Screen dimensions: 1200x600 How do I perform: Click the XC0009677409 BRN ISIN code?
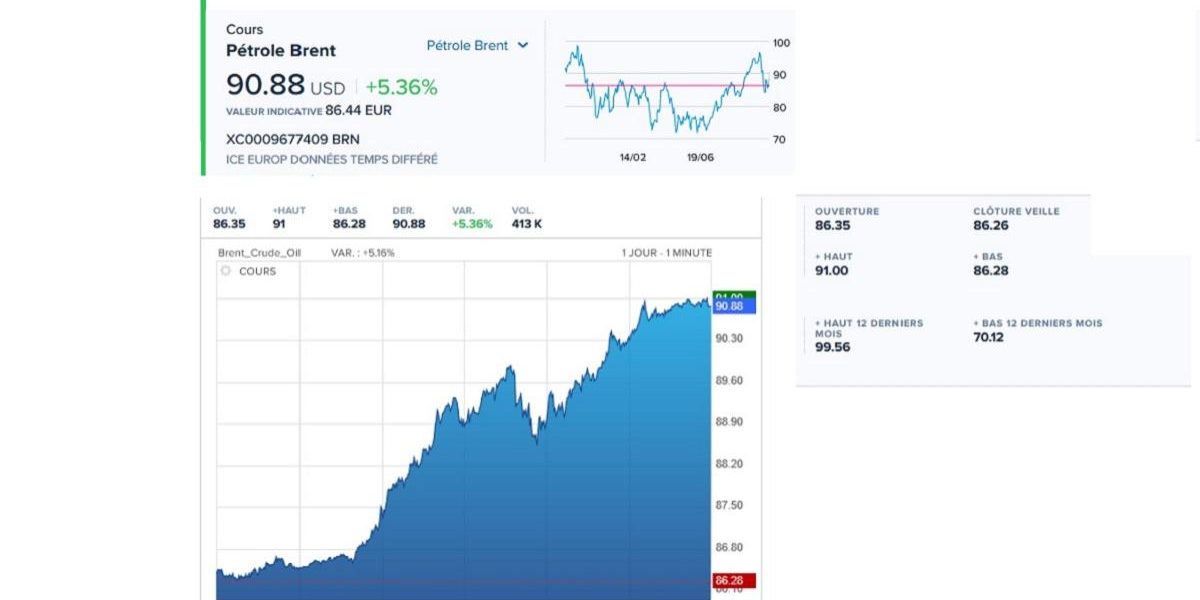tap(293, 139)
